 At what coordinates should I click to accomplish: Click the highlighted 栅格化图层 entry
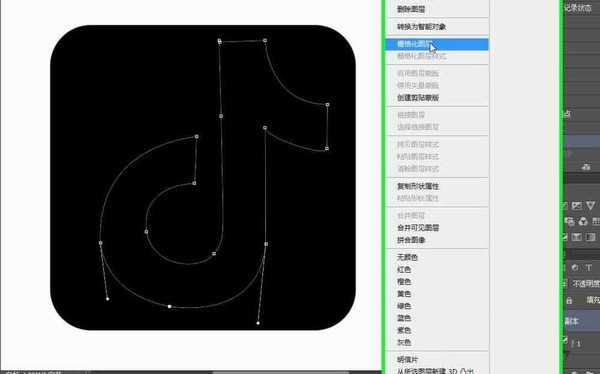click(437, 44)
